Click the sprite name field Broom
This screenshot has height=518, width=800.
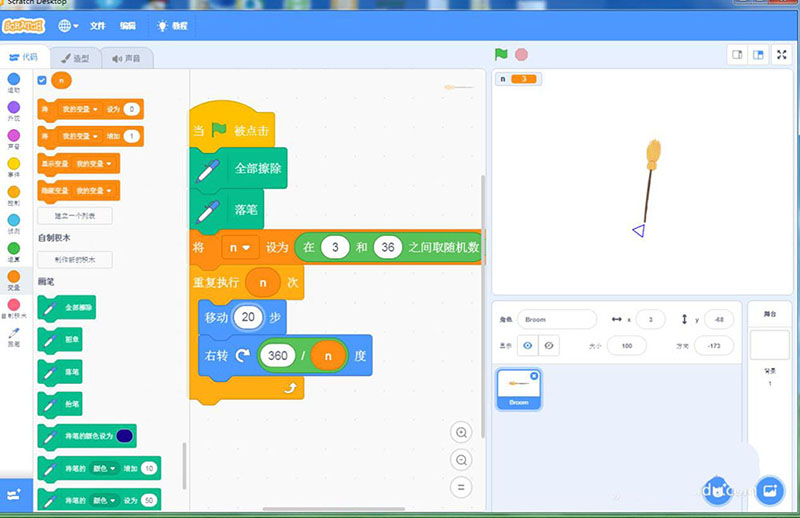(x=557, y=319)
